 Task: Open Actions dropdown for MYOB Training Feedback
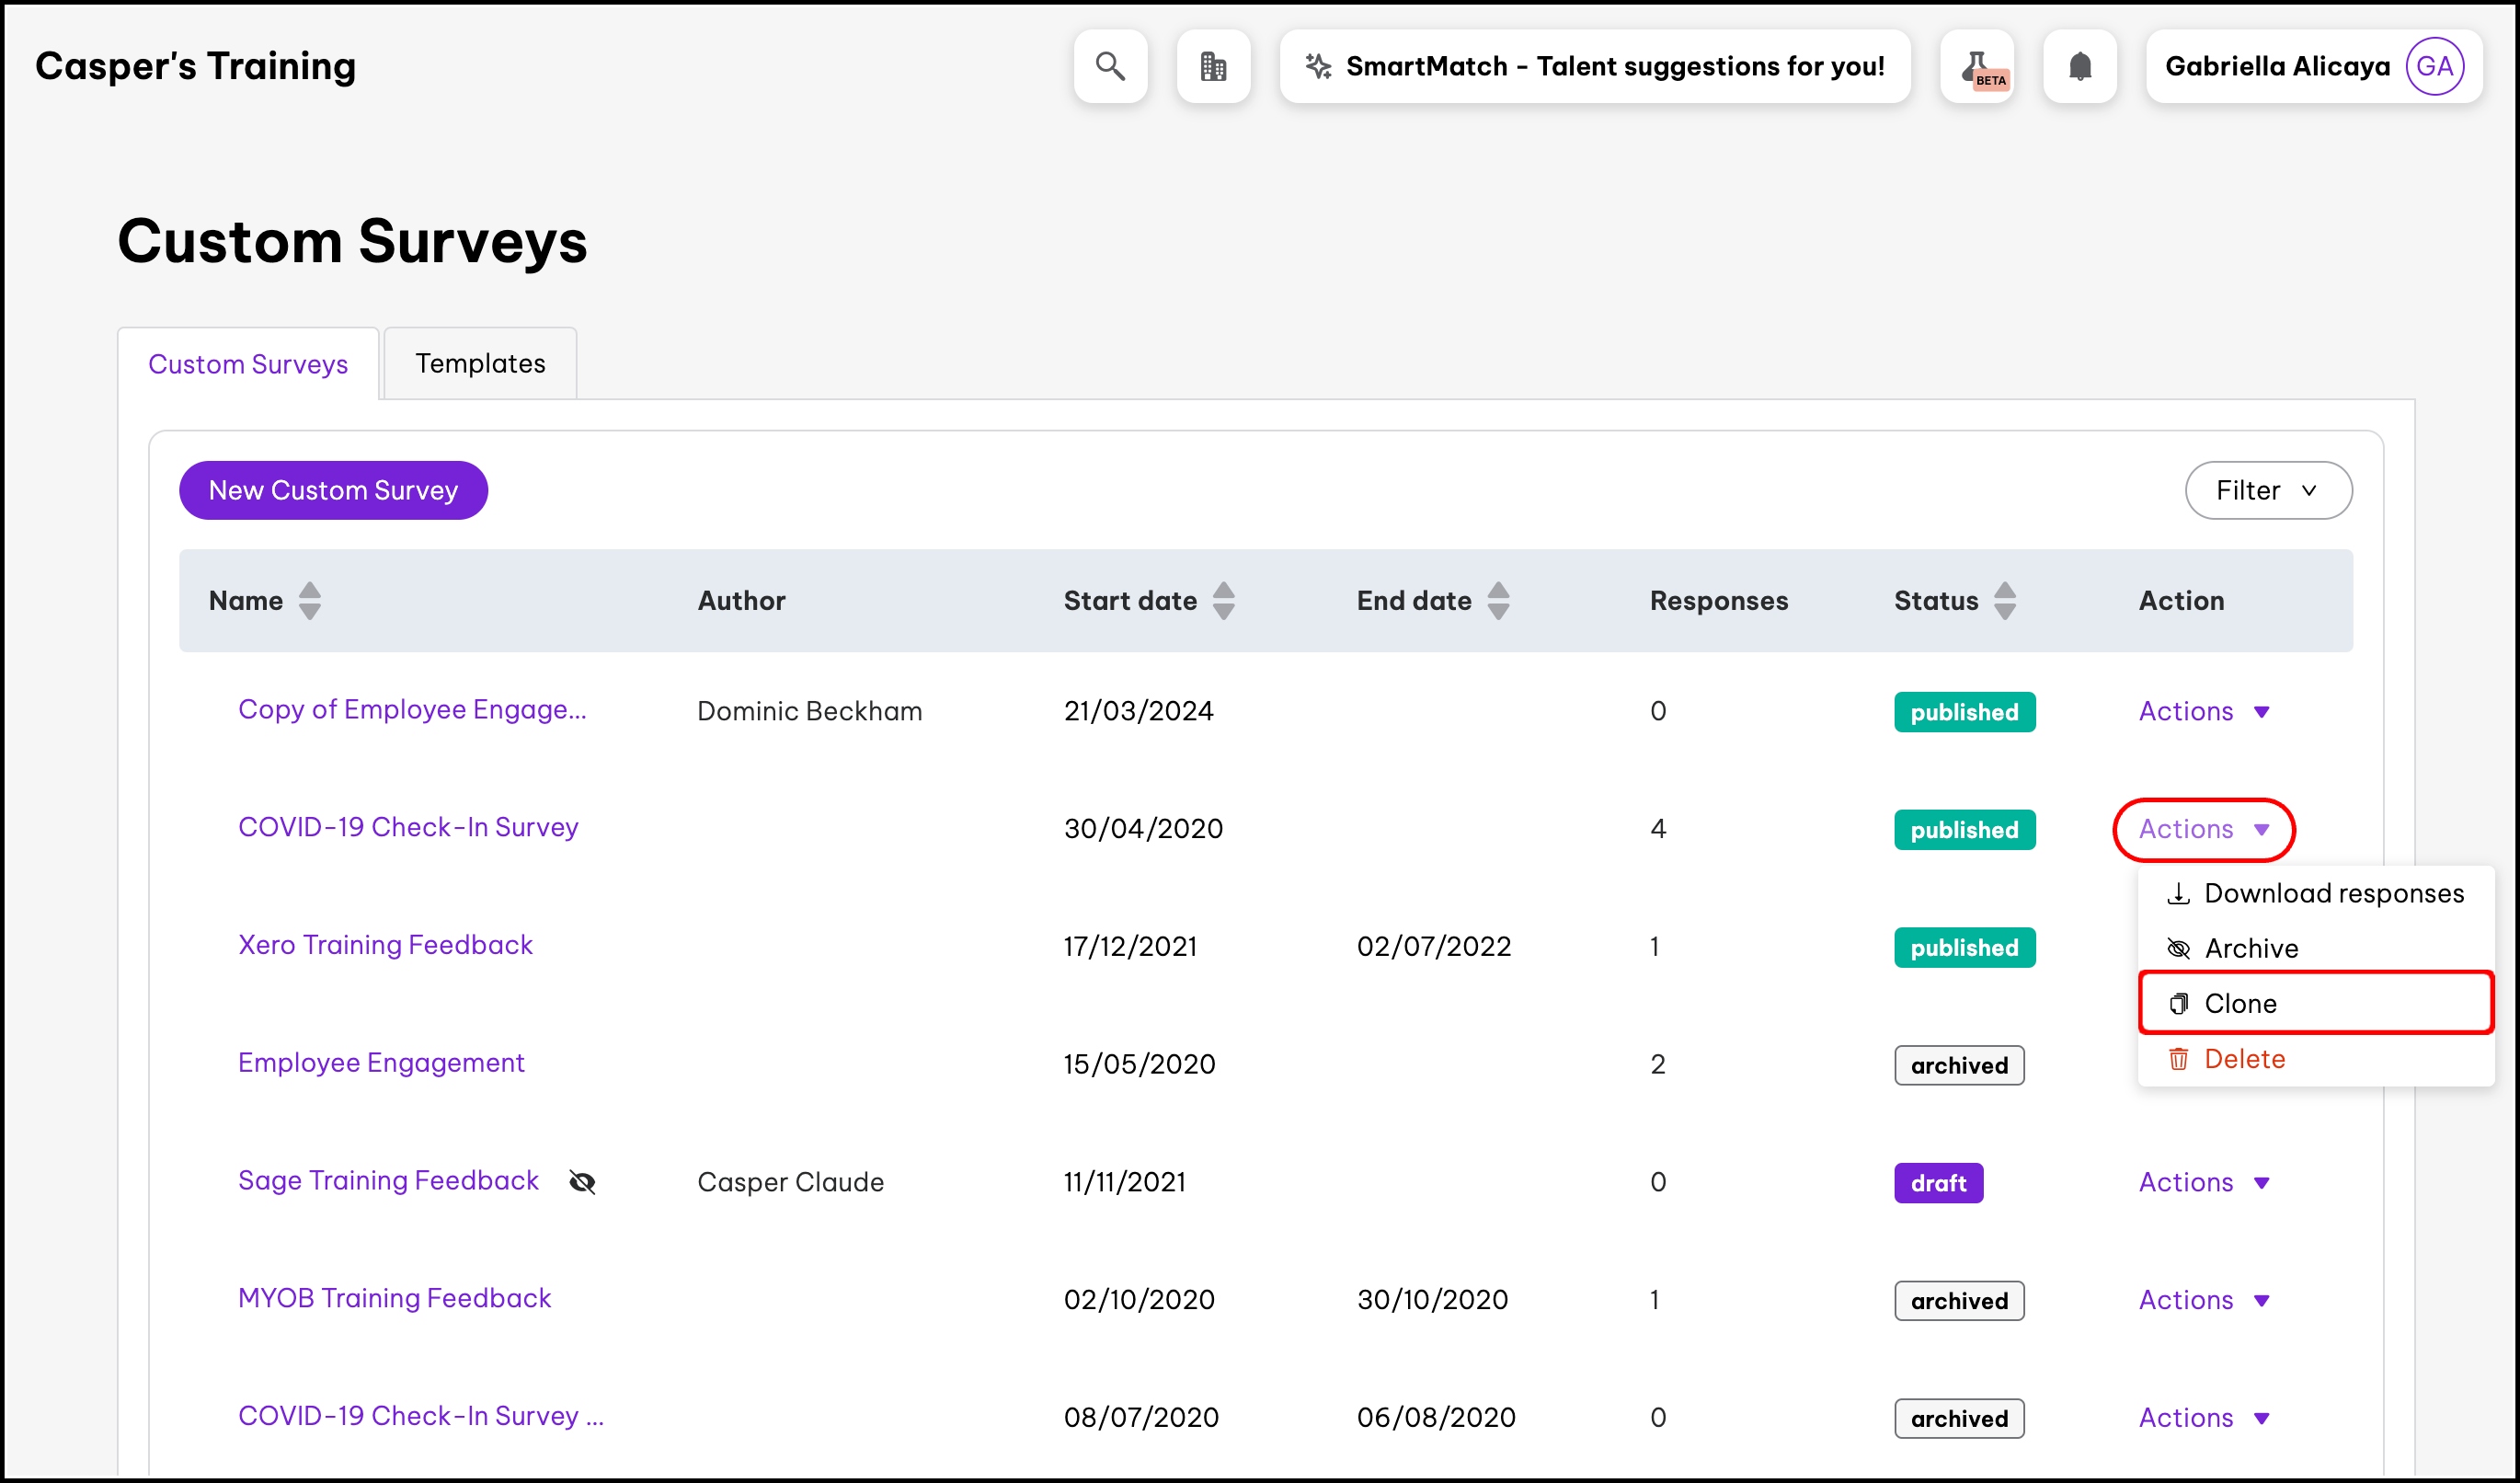coord(2204,1300)
